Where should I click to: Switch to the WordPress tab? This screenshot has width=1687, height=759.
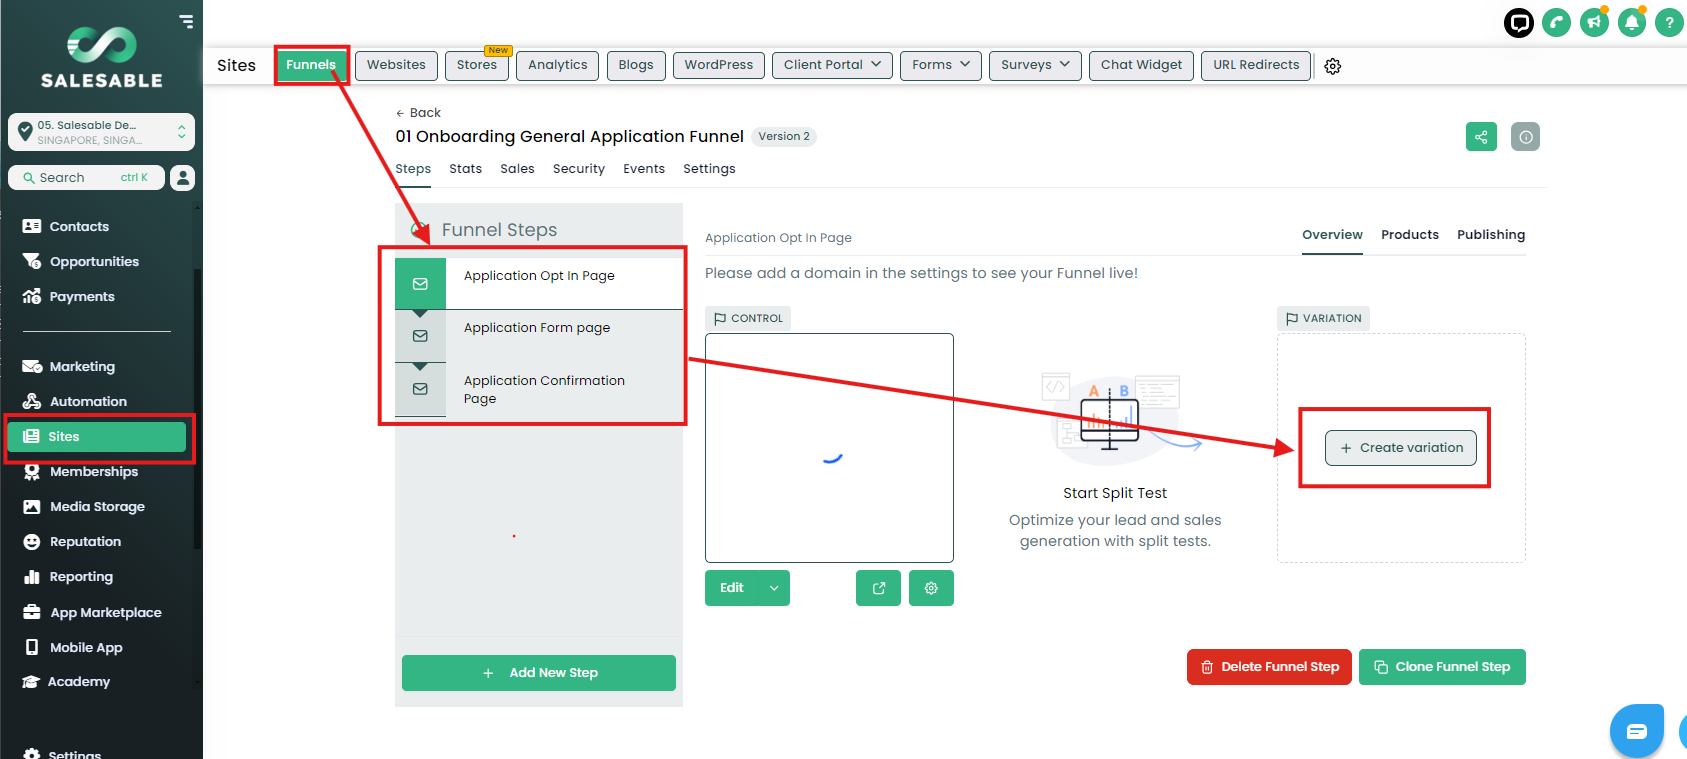(x=719, y=65)
